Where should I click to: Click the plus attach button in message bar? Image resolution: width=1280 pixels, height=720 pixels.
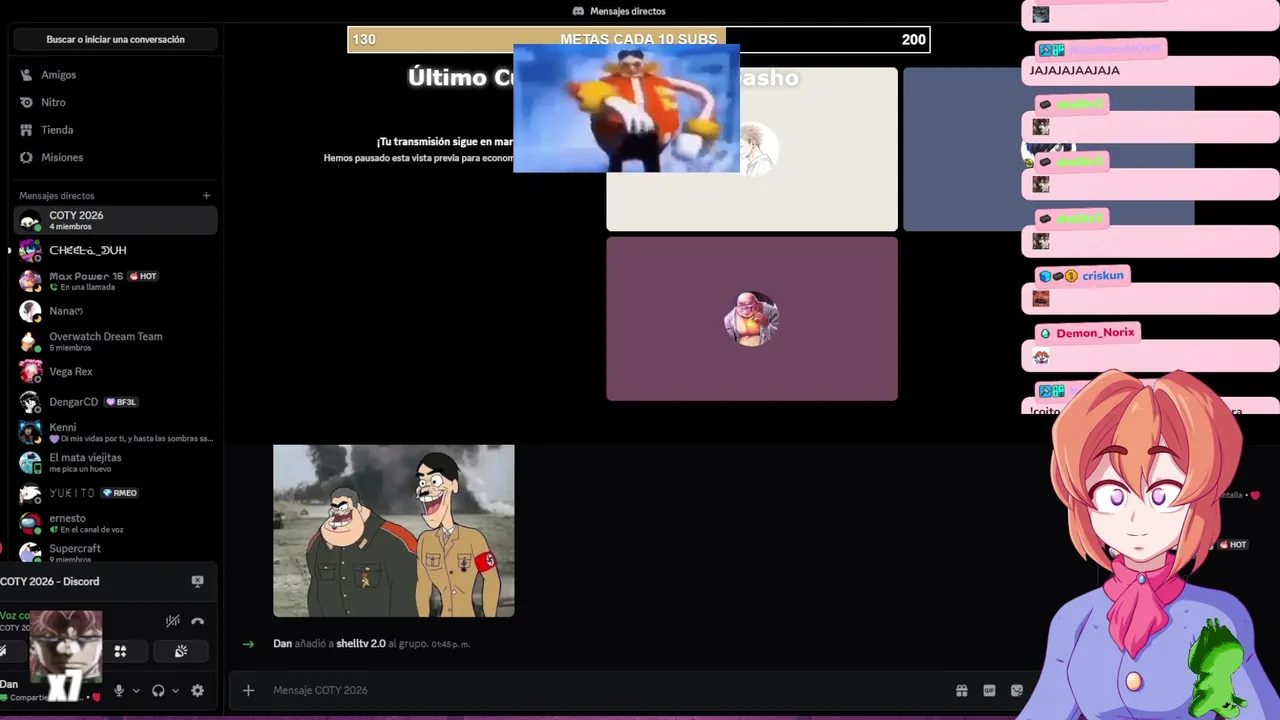[x=248, y=690]
